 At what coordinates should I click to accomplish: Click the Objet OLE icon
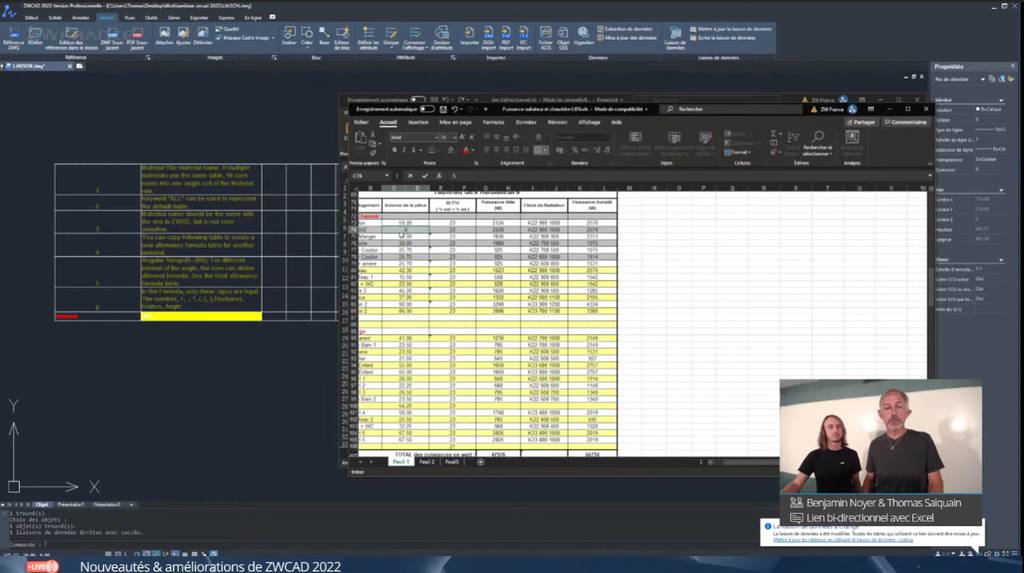(x=563, y=38)
